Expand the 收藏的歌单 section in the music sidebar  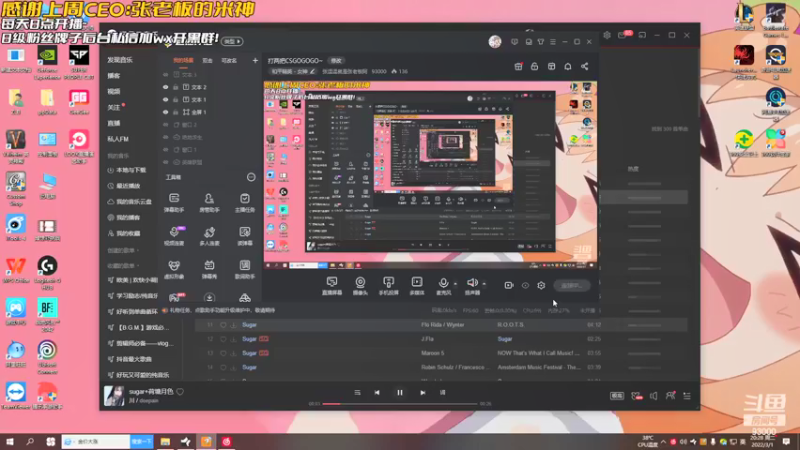pyautogui.click(x=123, y=266)
